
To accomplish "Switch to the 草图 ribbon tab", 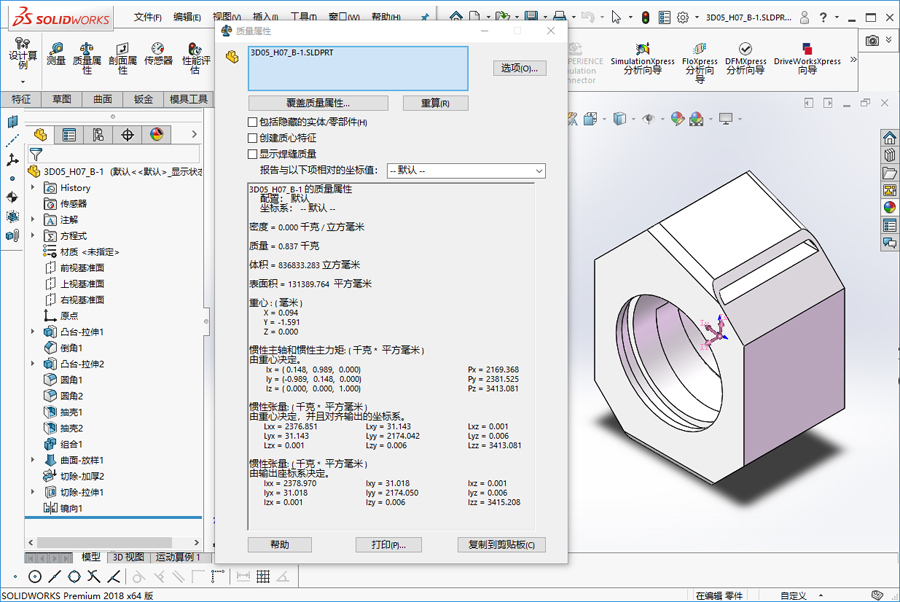I will [61, 99].
